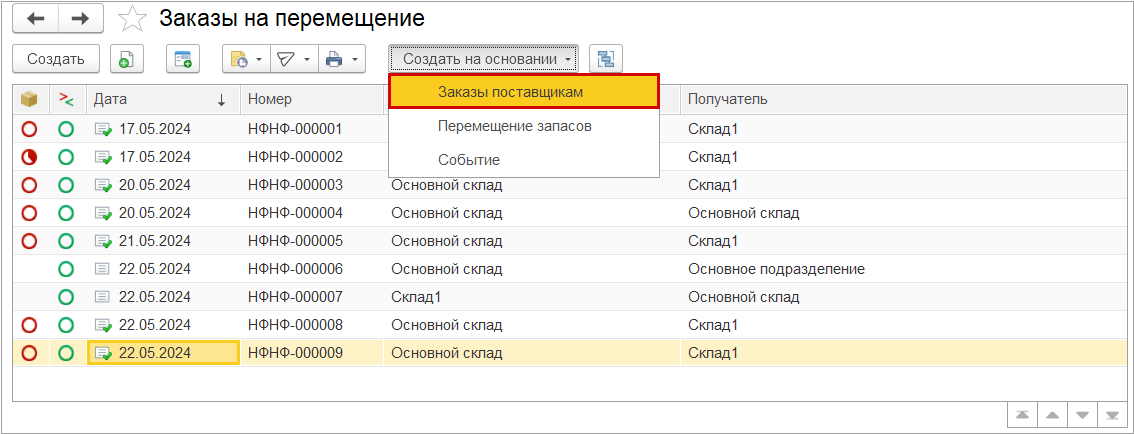Click the copy document icon
Screen dimensions: 1134x434
127,59
